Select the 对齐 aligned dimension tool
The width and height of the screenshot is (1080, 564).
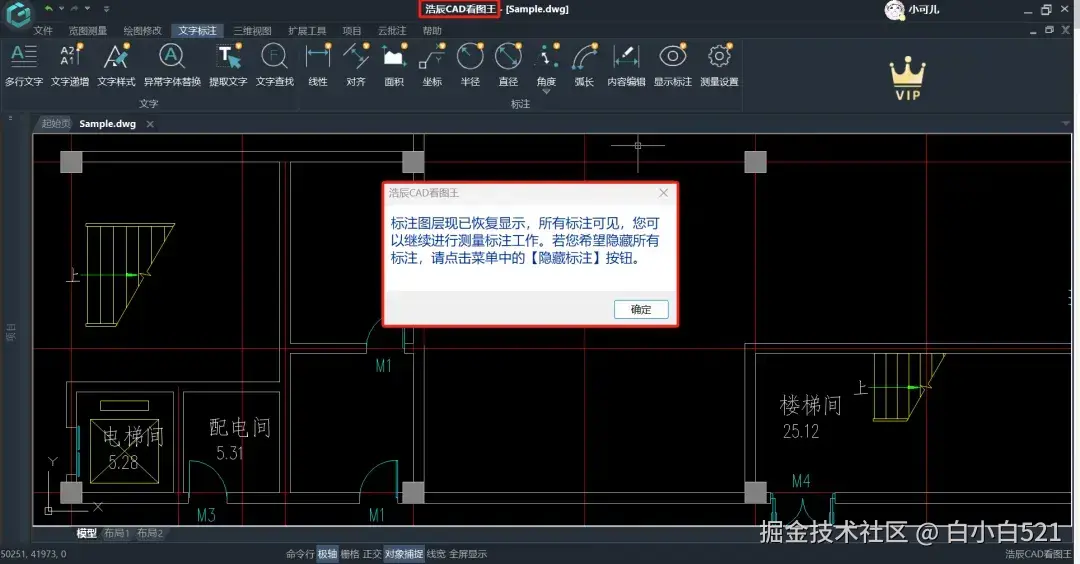tap(355, 65)
